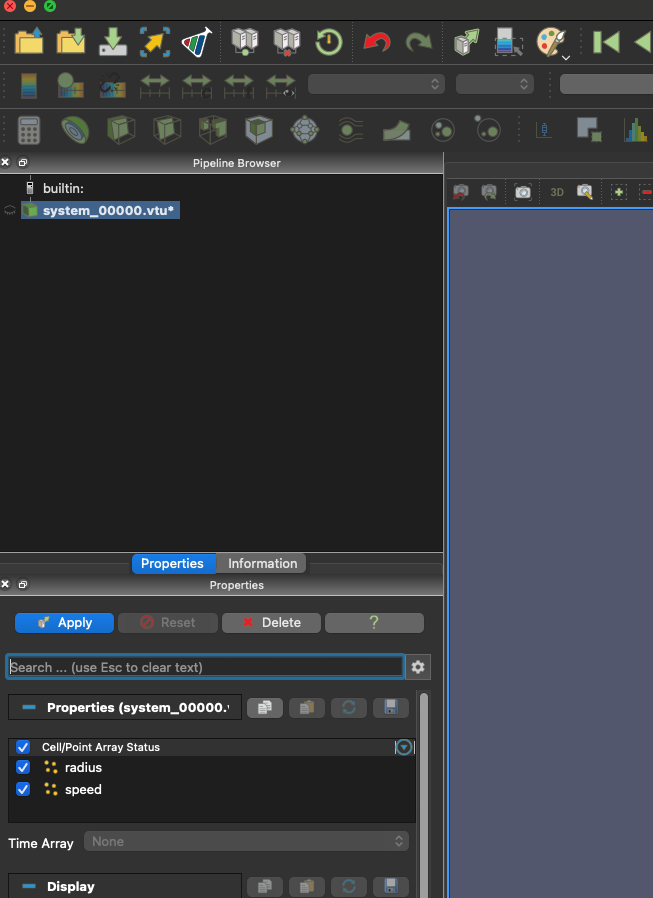The width and height of the screenshot is (653, 898).
Task: Switch to the Information tab
Action: (262, 563)
